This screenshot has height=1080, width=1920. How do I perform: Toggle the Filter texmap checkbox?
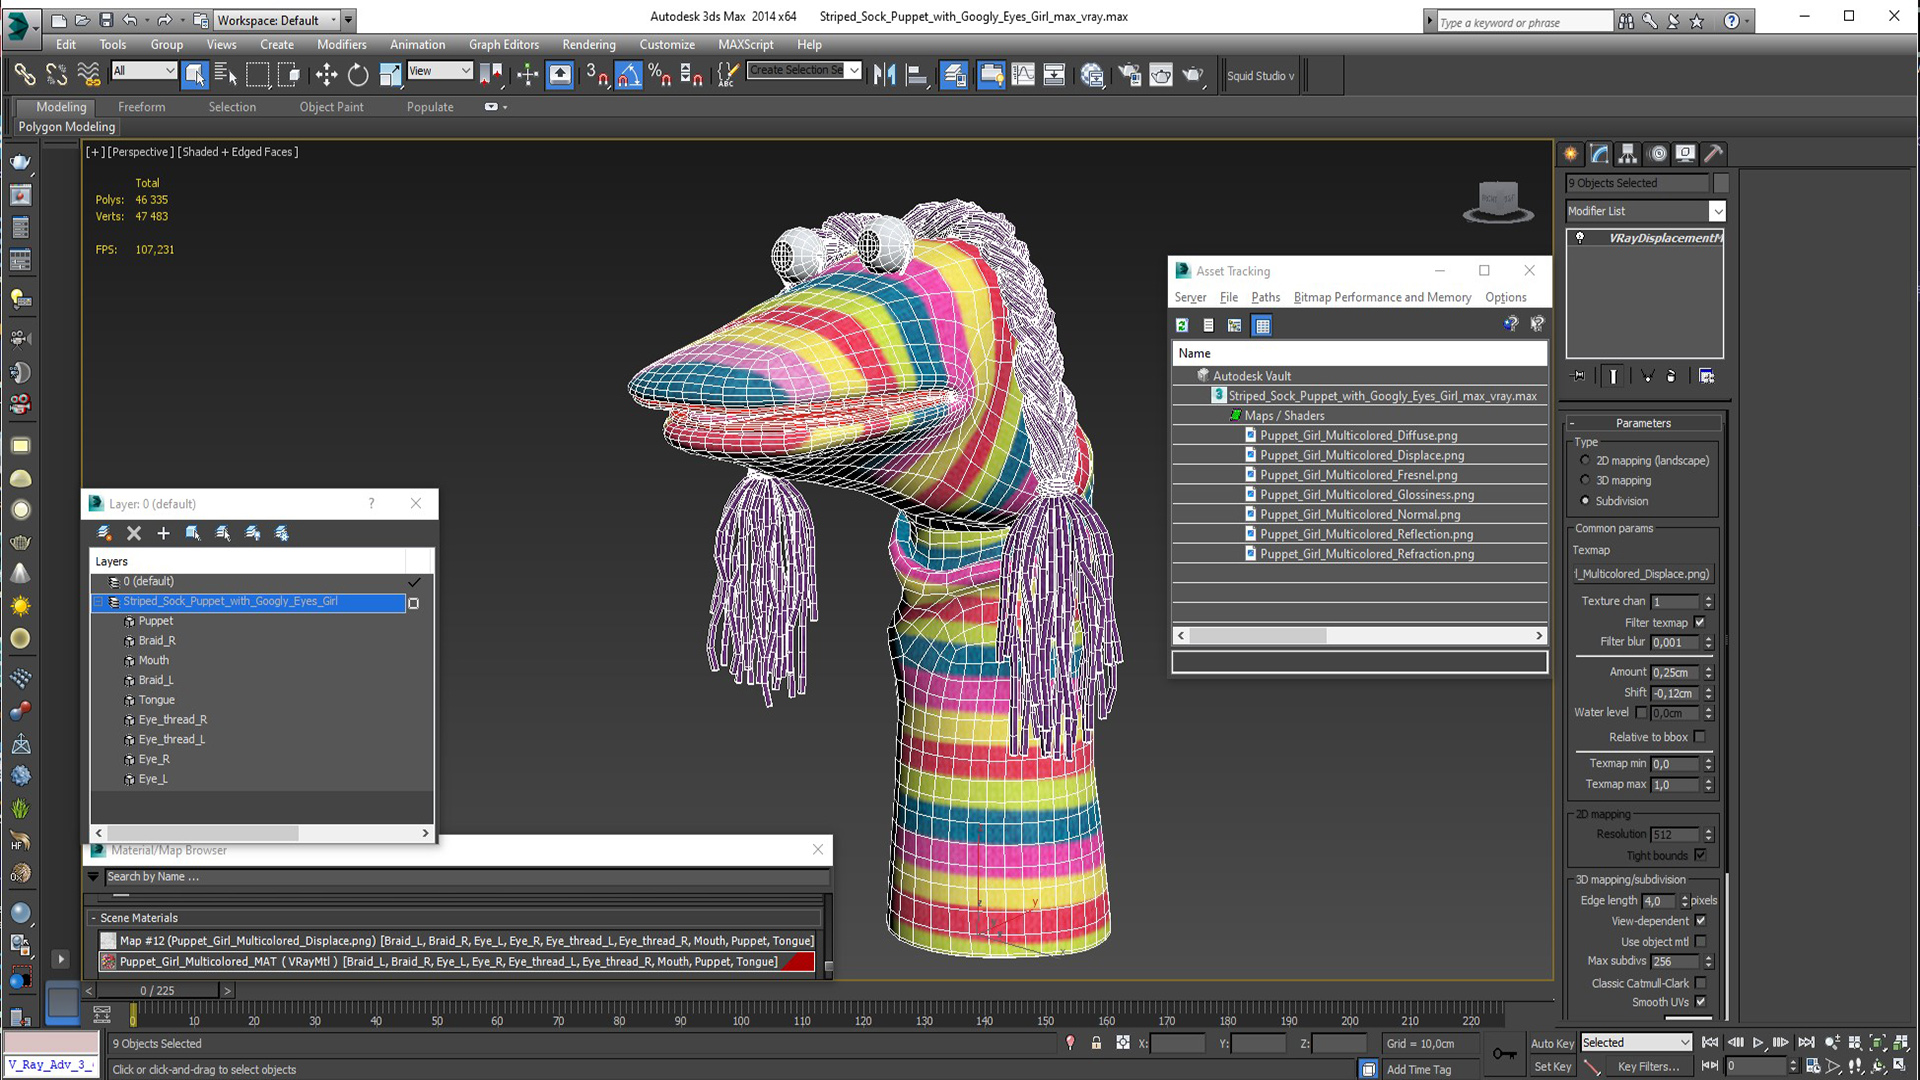click(x=1700, y=622)
